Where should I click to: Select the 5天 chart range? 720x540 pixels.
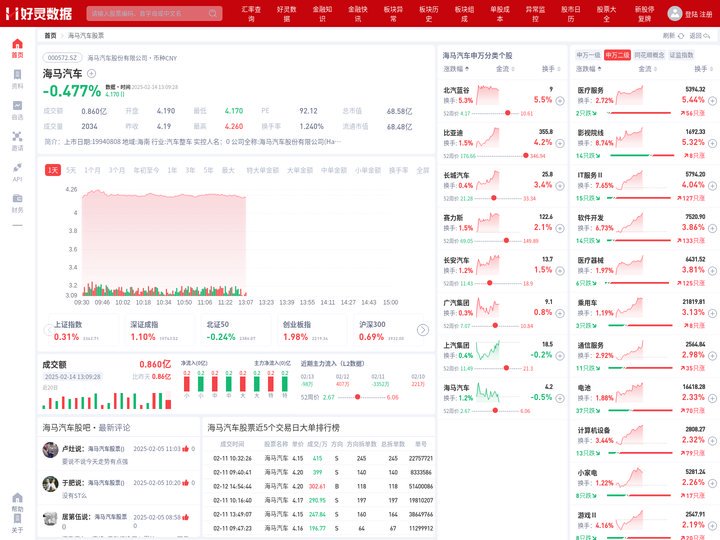click(71, 170)
